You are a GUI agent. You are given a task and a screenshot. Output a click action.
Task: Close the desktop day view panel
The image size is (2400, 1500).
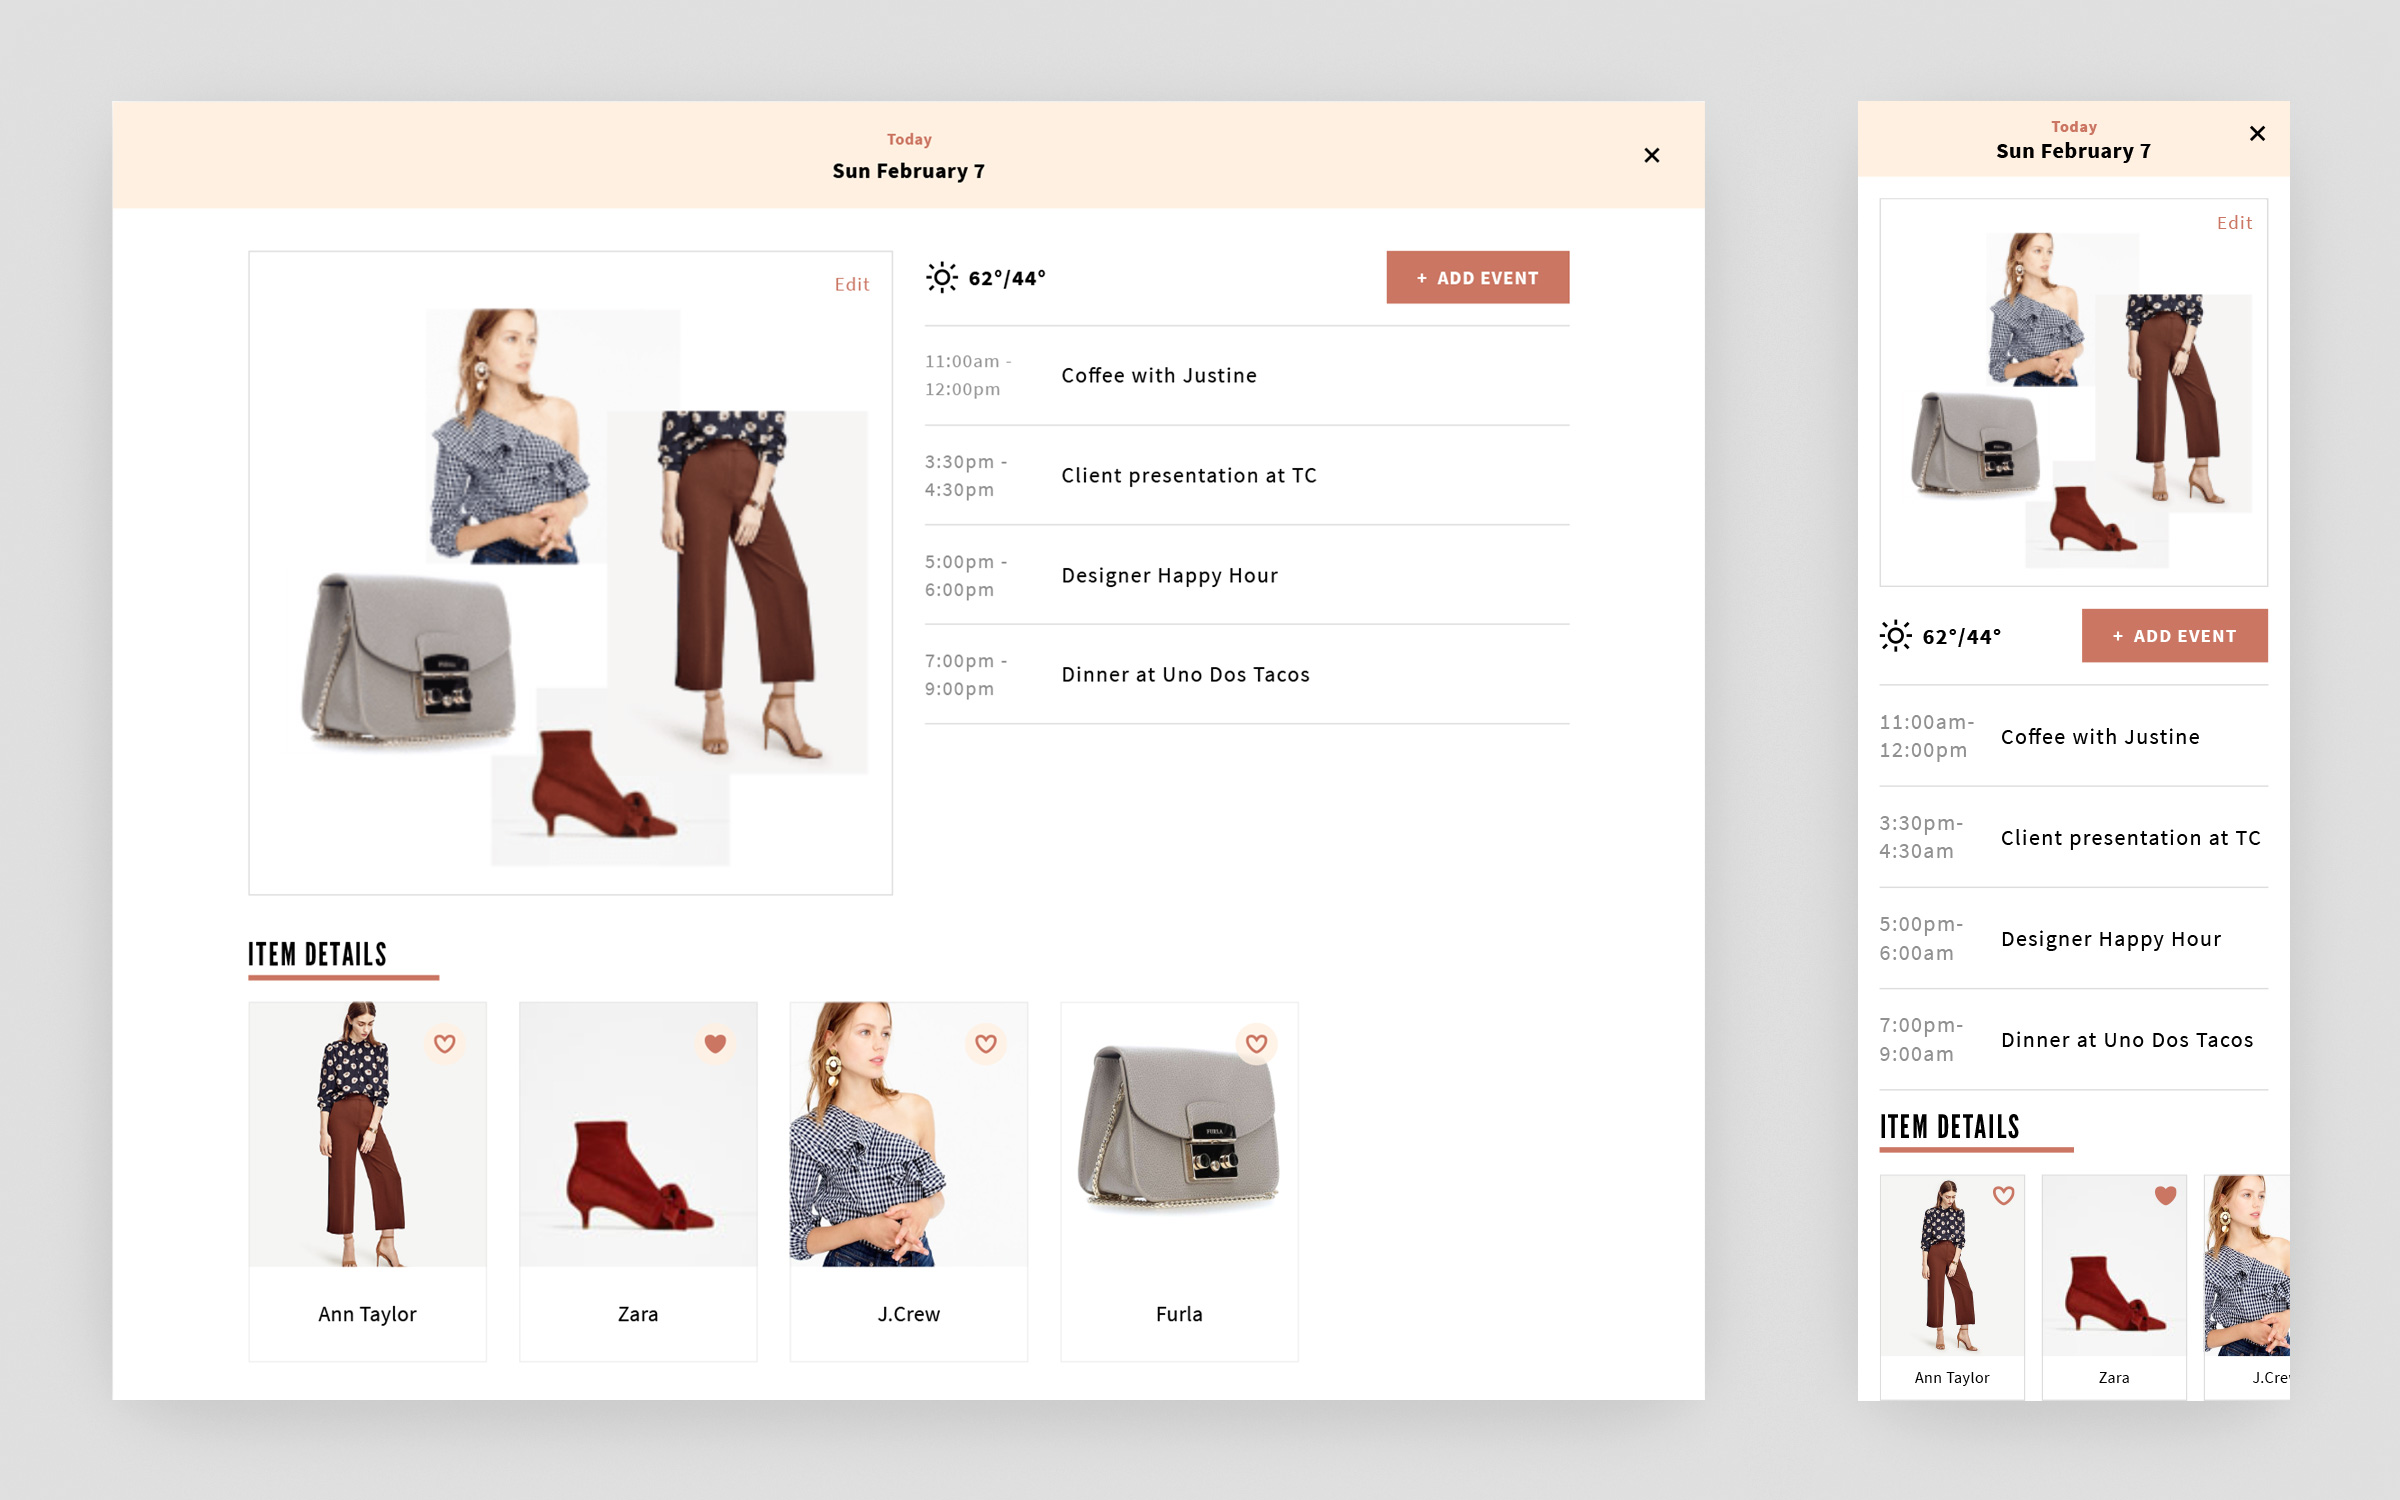click(1652, 155)
